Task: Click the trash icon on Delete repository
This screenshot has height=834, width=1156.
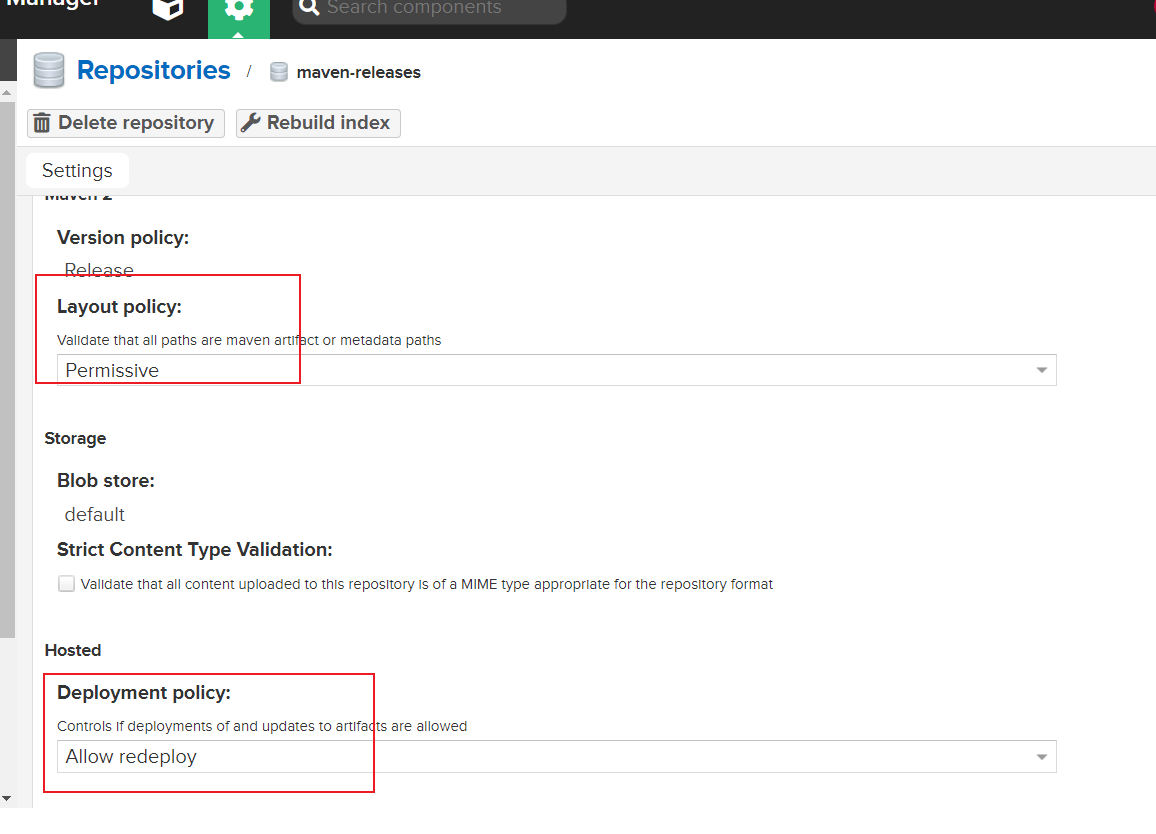Action: (x=42, y=123)
